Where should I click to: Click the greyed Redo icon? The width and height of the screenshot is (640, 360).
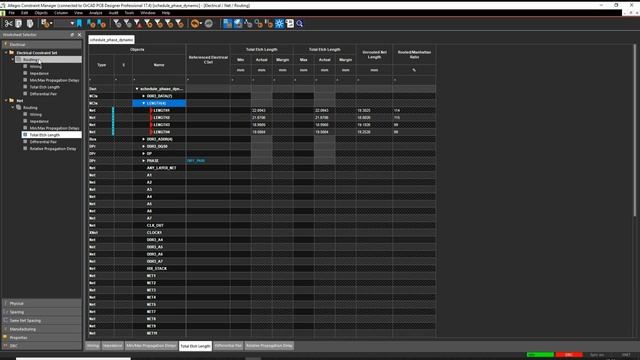(209, 24)
